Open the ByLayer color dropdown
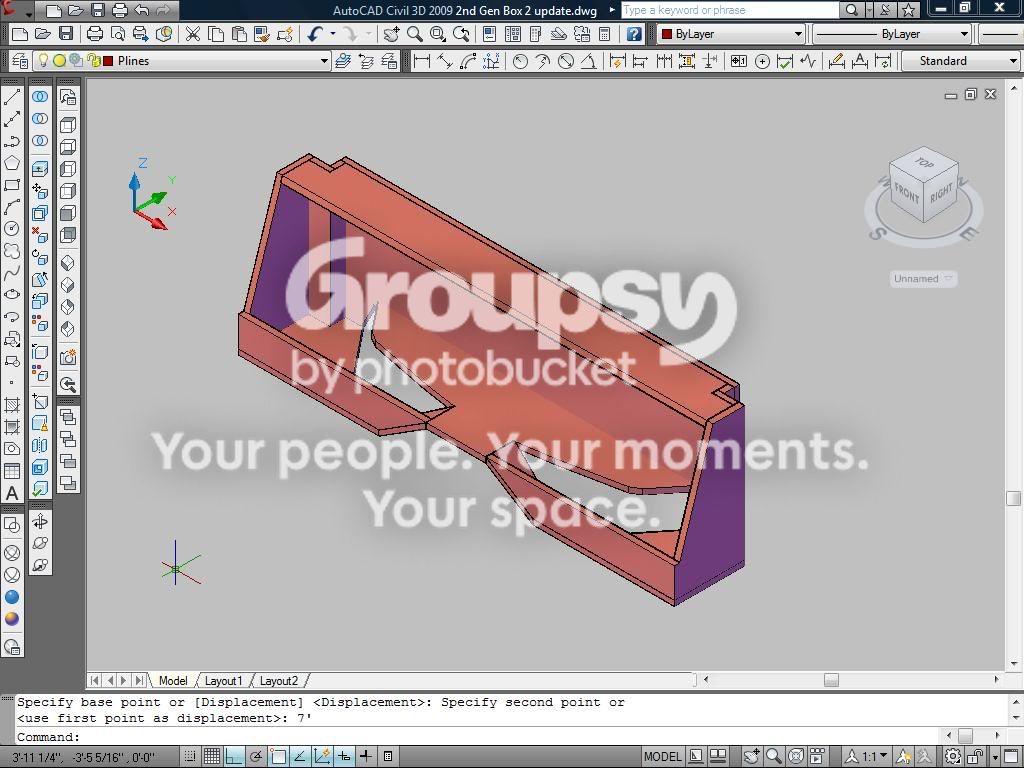Screen dimensions: 1024x768 click(x=798, y=34)
